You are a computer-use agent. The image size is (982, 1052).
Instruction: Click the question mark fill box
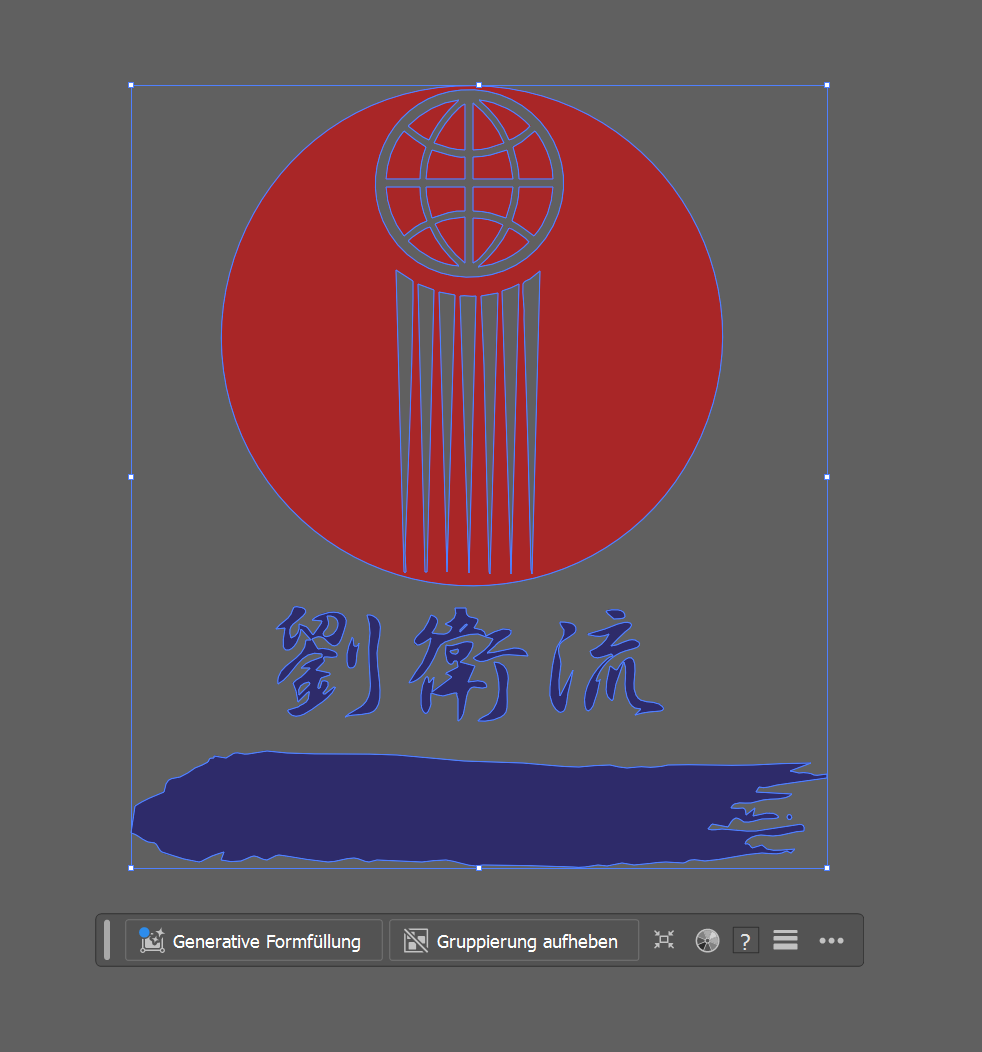[745, 941]
